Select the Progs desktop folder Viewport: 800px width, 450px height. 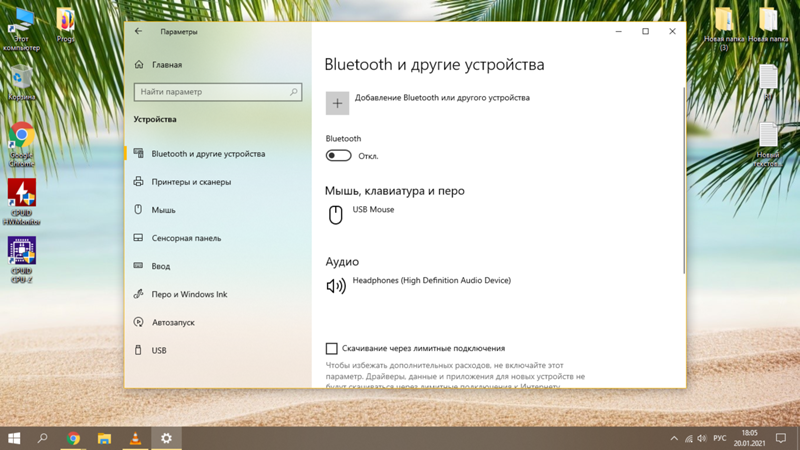65,25
